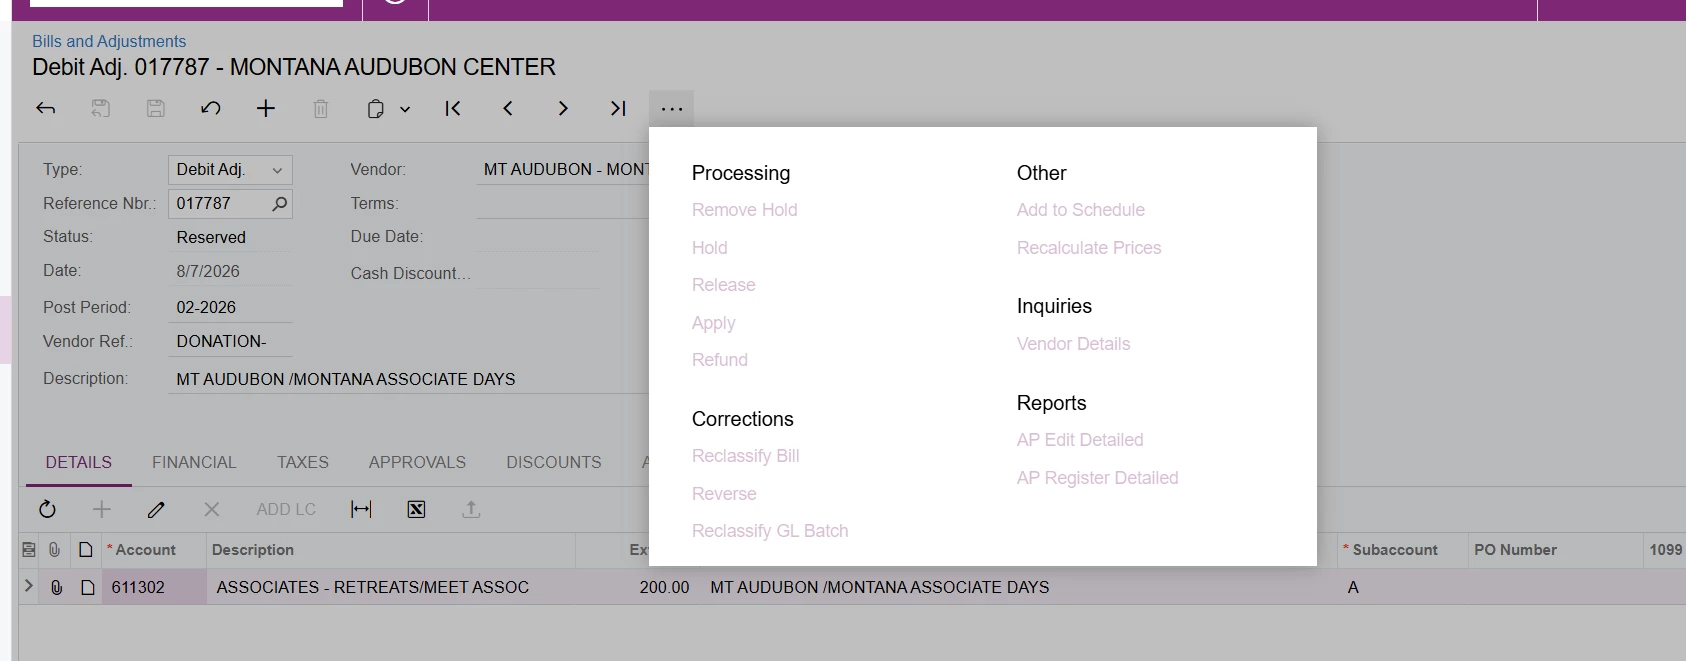
Task: Open Vendor Details inquiry
Action: pyautogui.click(x=1074, y=344)
